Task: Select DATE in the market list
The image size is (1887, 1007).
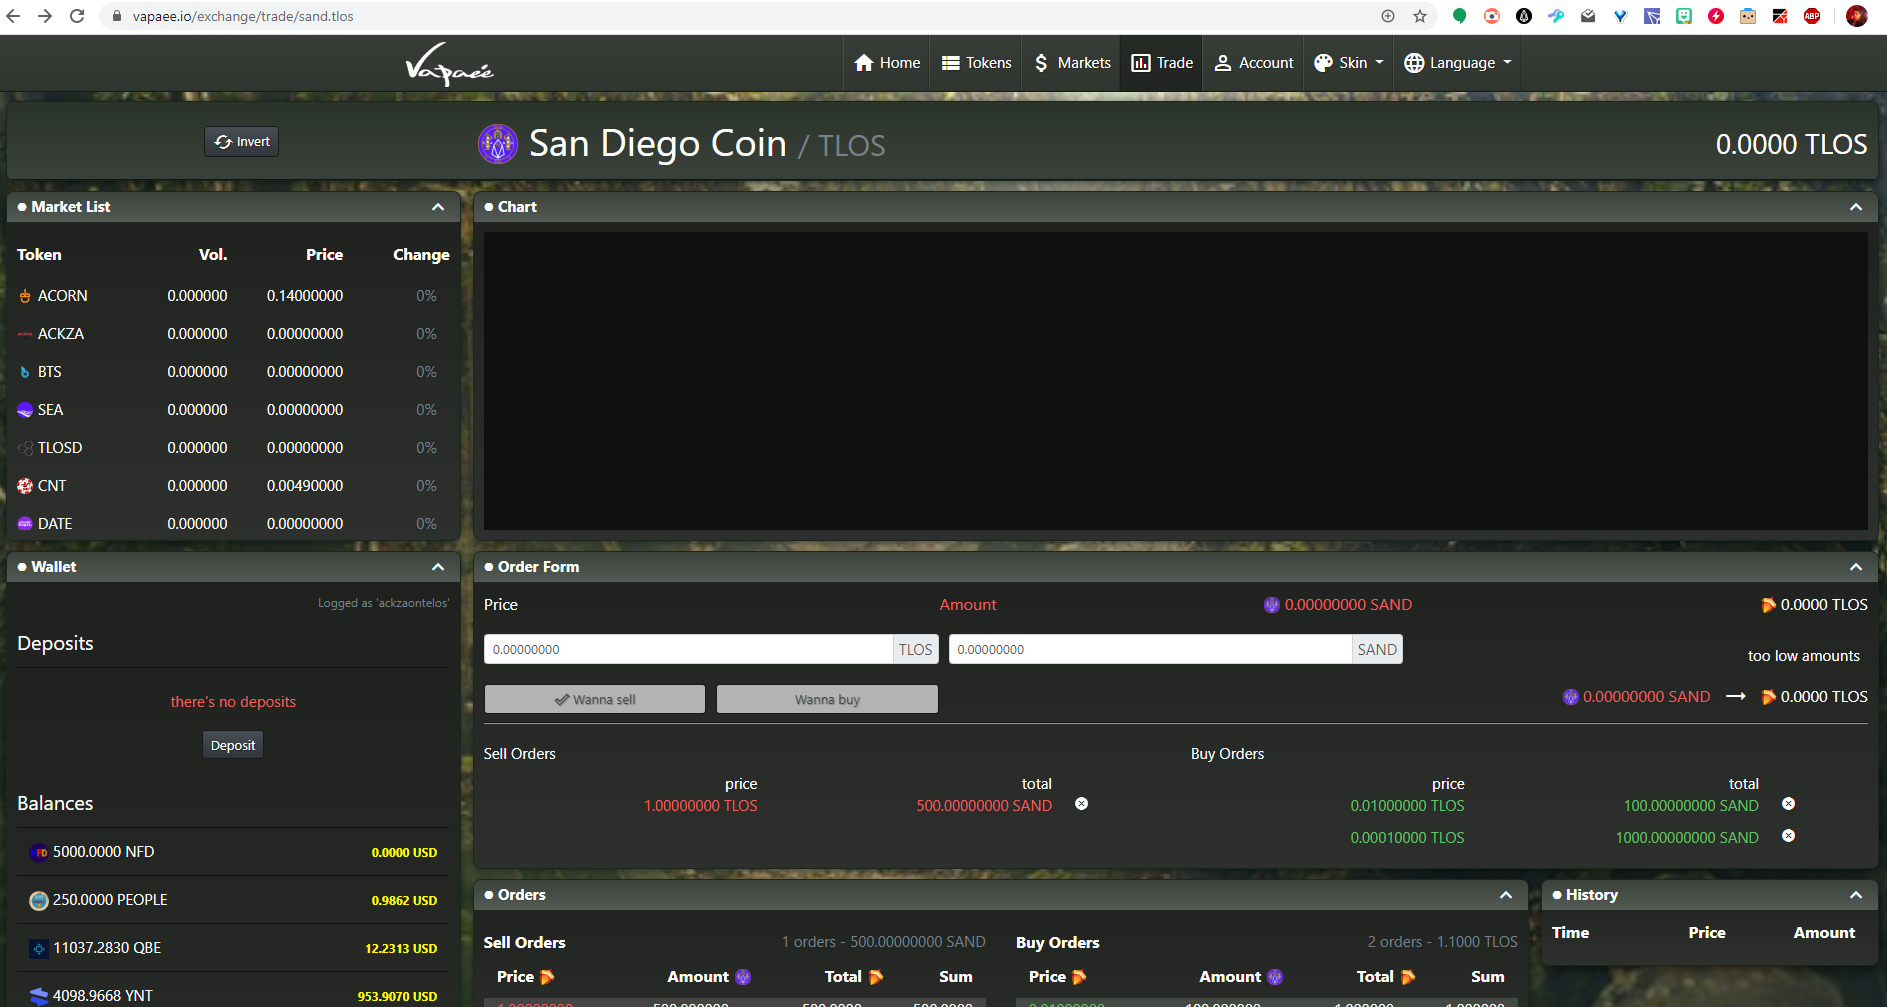Action: (233, 524)
